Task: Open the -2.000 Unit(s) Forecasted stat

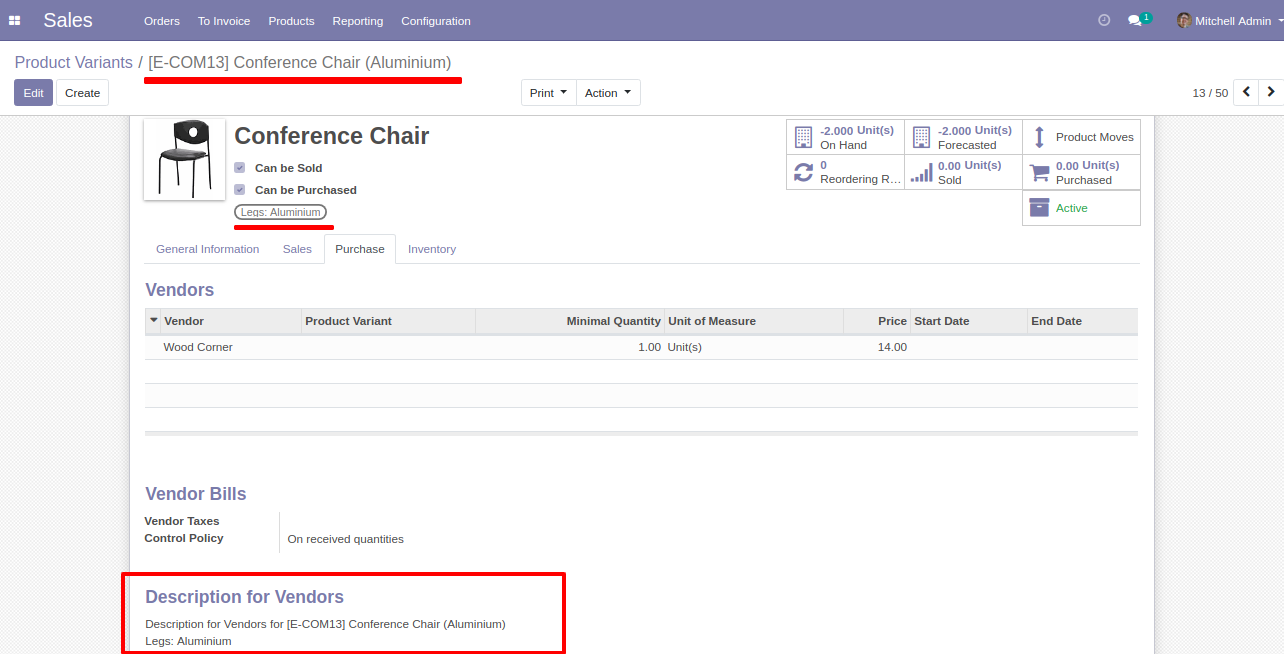Action: [x=963, y=137]
